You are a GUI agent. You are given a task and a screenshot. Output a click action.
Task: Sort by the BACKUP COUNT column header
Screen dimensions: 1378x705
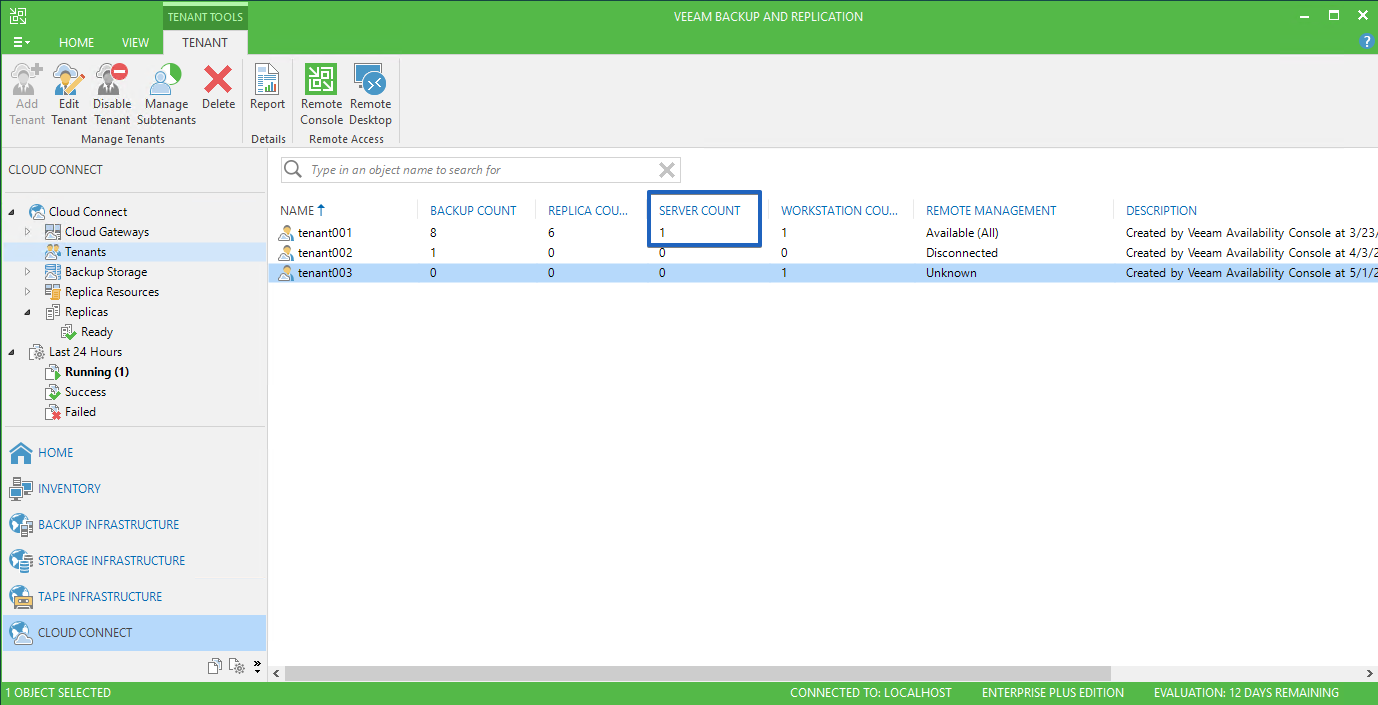473,211
